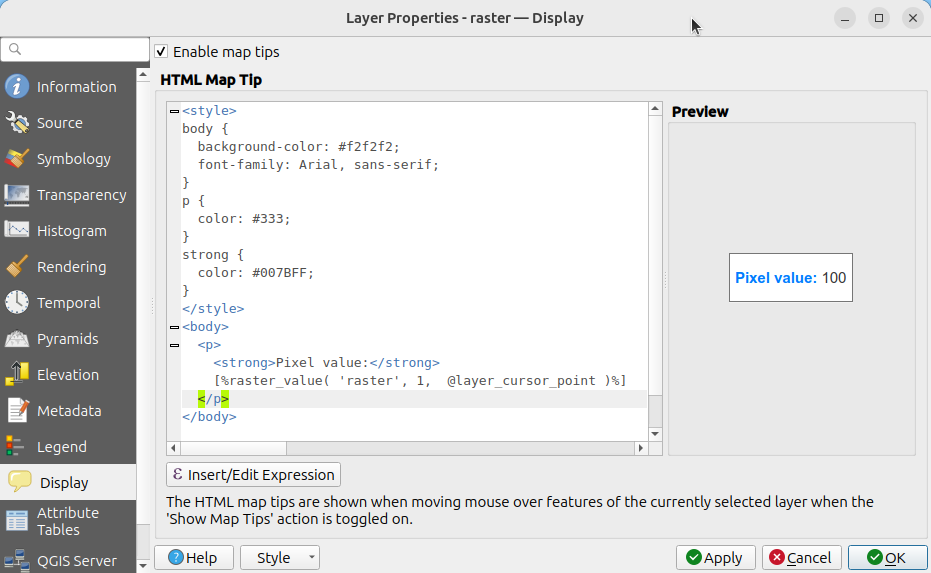Open Symbology paintbrush icon

[17, 159]
